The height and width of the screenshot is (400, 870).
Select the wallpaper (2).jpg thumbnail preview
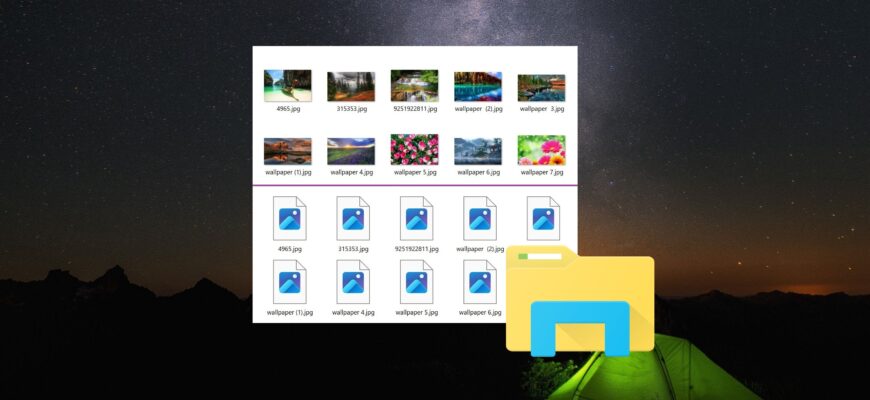[478, 87]
